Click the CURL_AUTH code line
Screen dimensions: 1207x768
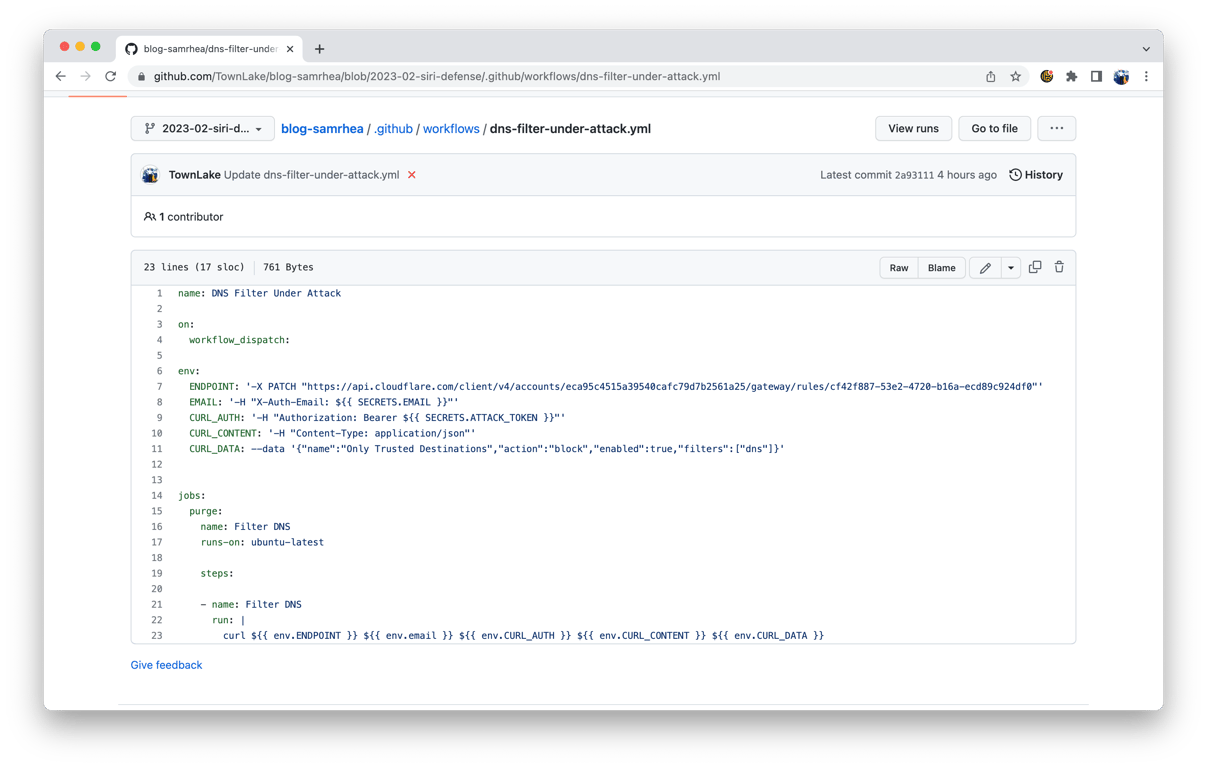pos(377,418)
